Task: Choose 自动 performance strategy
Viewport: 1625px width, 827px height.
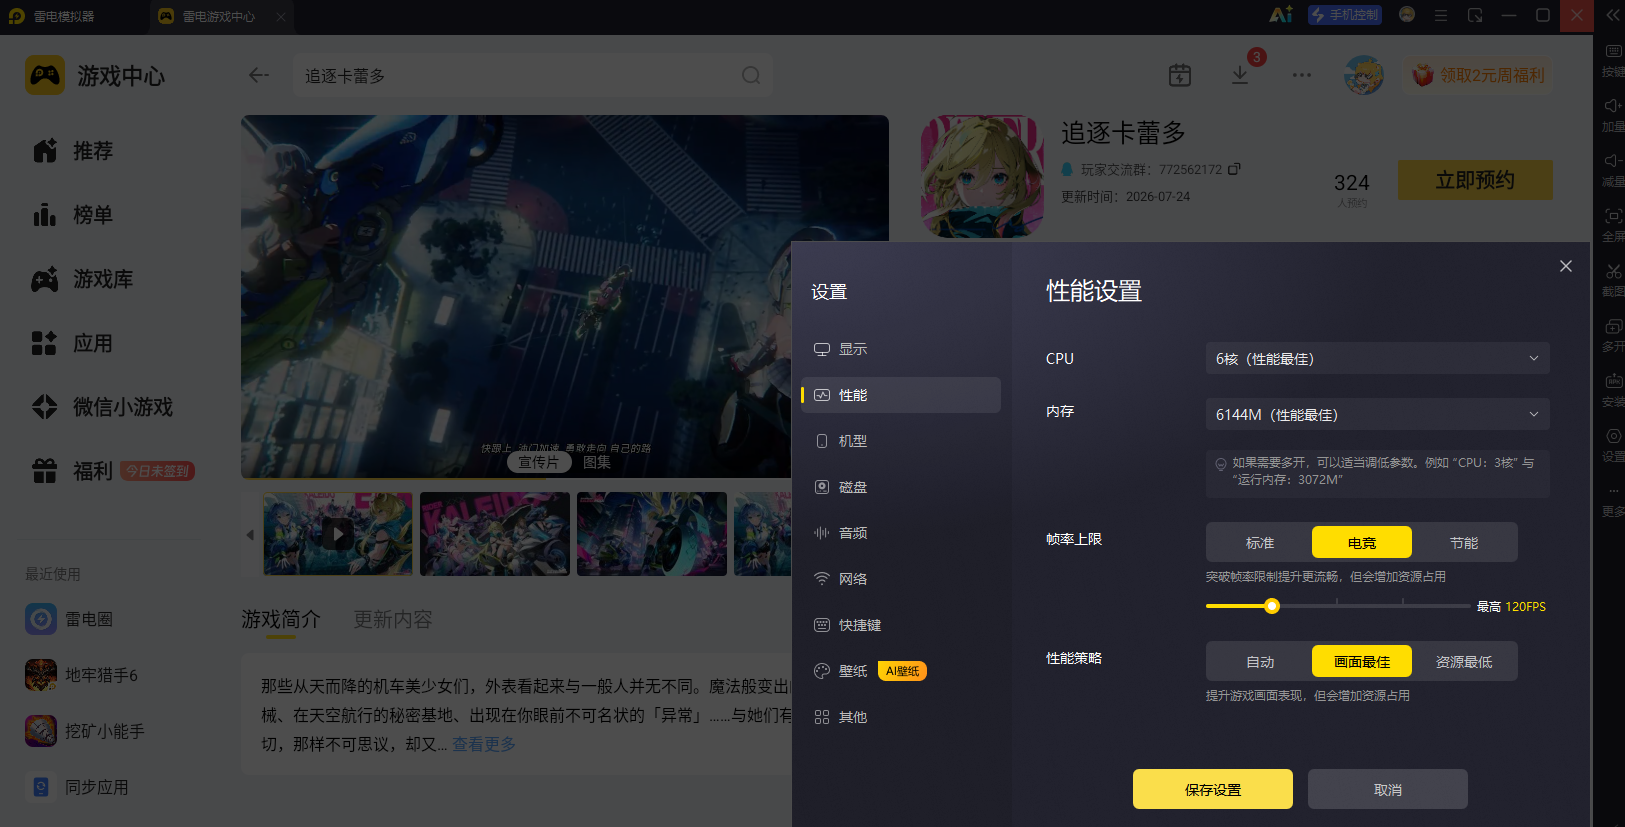Action: 1260,662
